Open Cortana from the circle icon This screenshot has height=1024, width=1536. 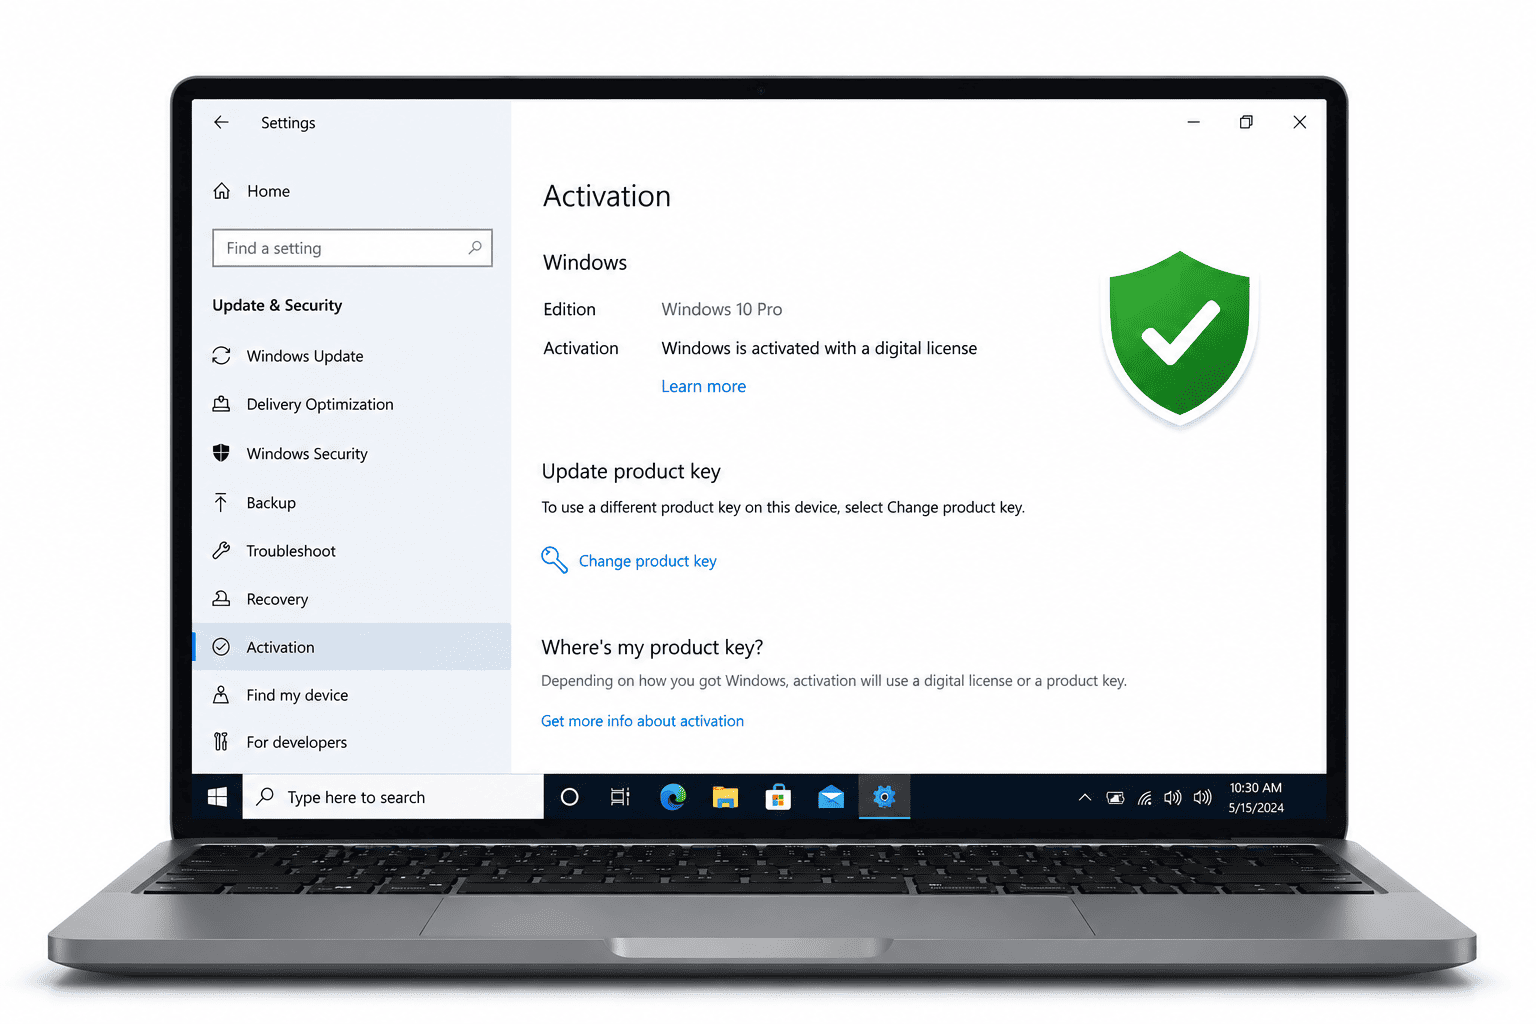(570, 797)
